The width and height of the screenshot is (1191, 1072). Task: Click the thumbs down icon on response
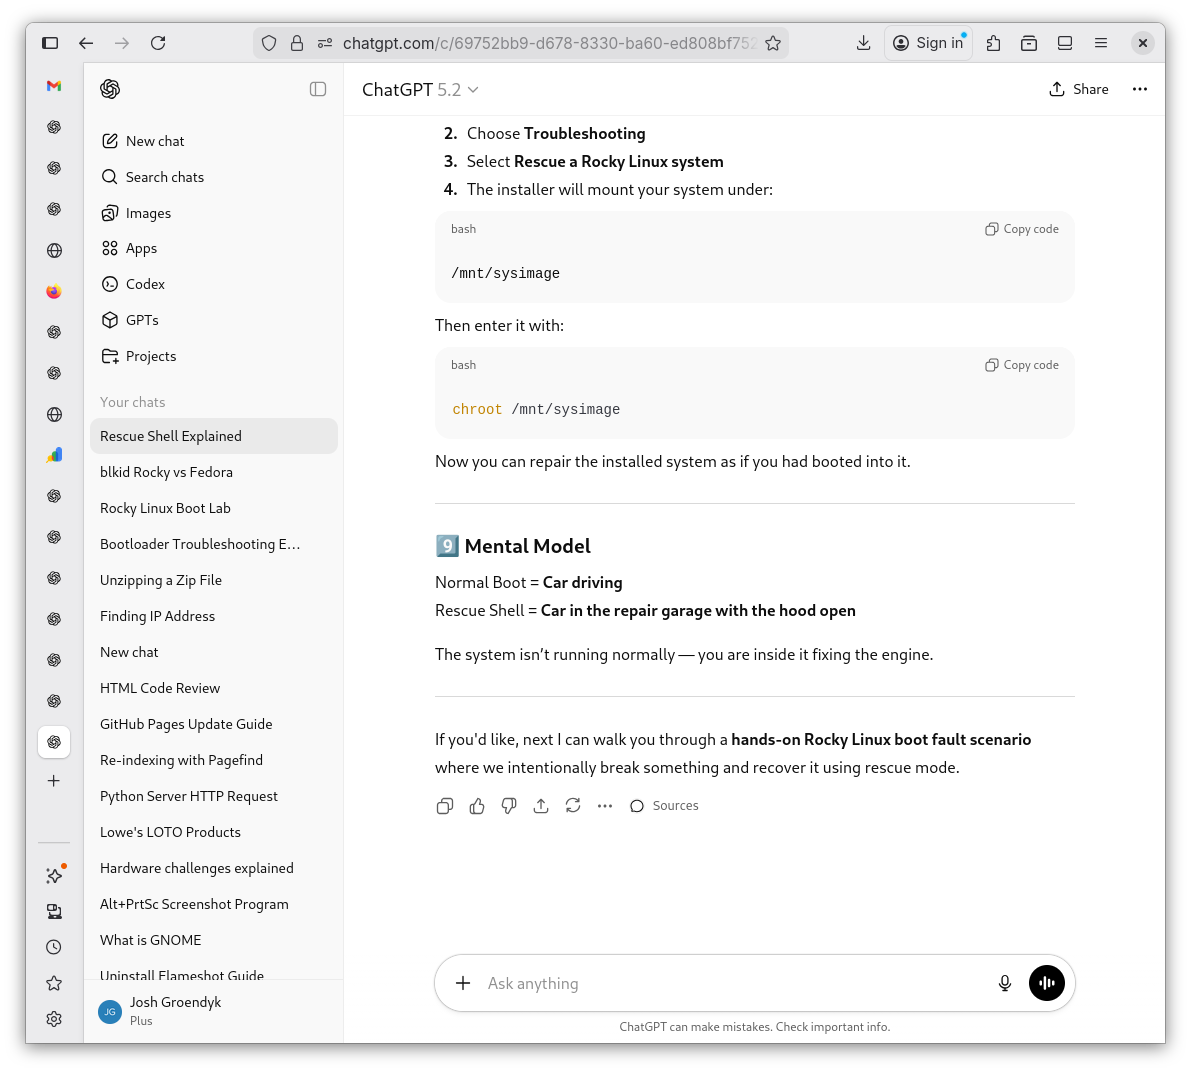[509, 806]
